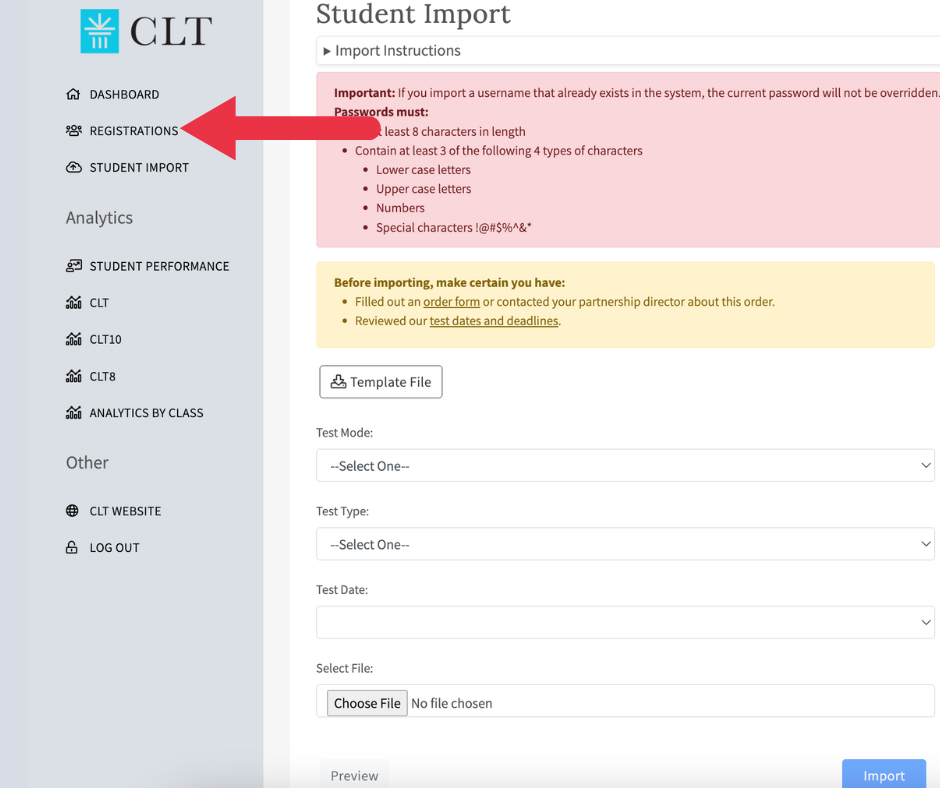Screen dimensions: 940x788
Task: Download the Template File
Action: (381, 382)
